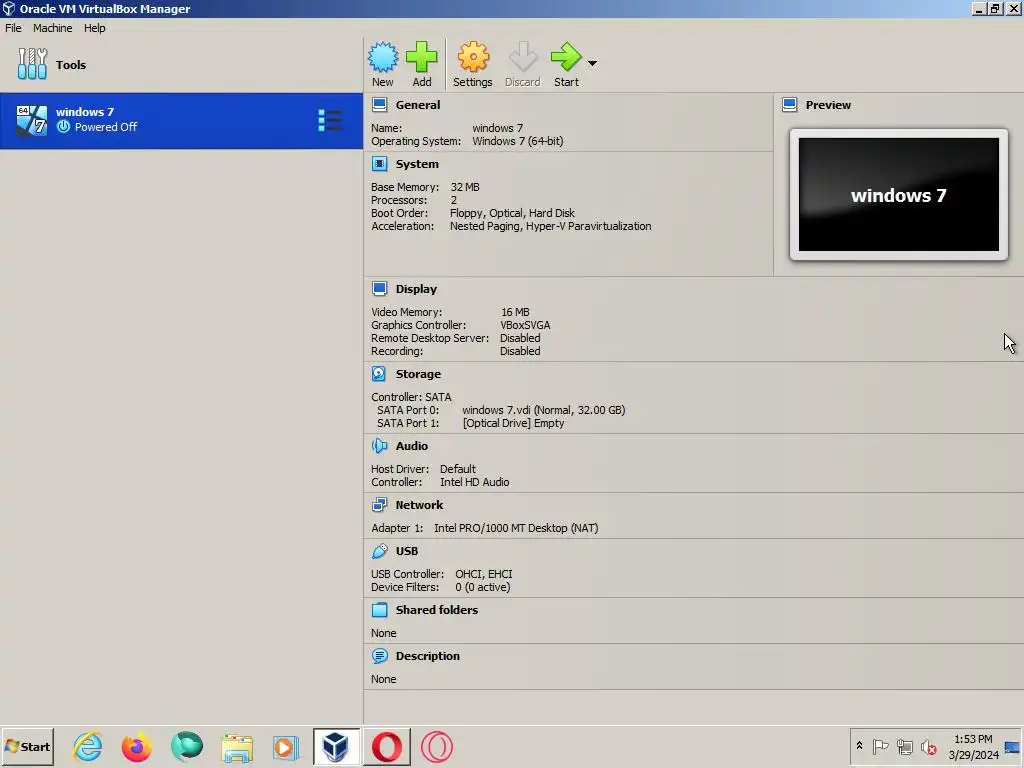
Task: Open the USB settings heading link
Action: [x=407, y=551]
